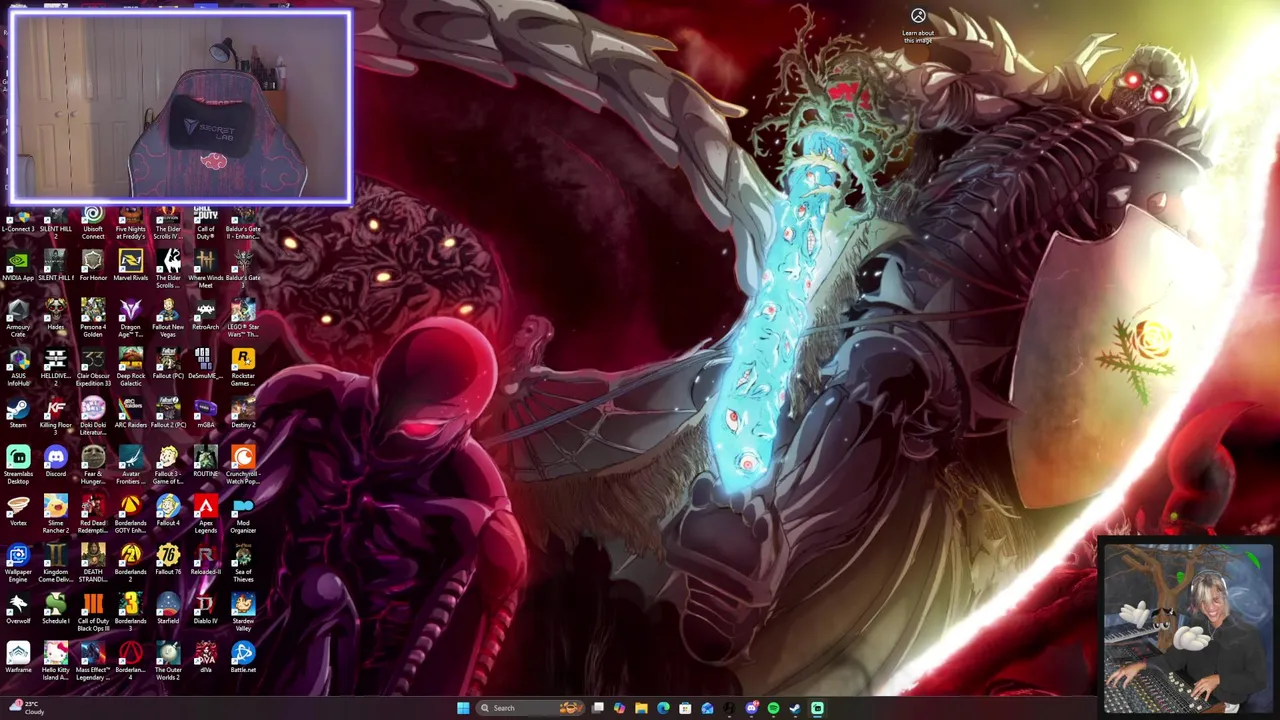
Task: Open the Battle.net desktop shortcut
Action: tap(243, 658)
